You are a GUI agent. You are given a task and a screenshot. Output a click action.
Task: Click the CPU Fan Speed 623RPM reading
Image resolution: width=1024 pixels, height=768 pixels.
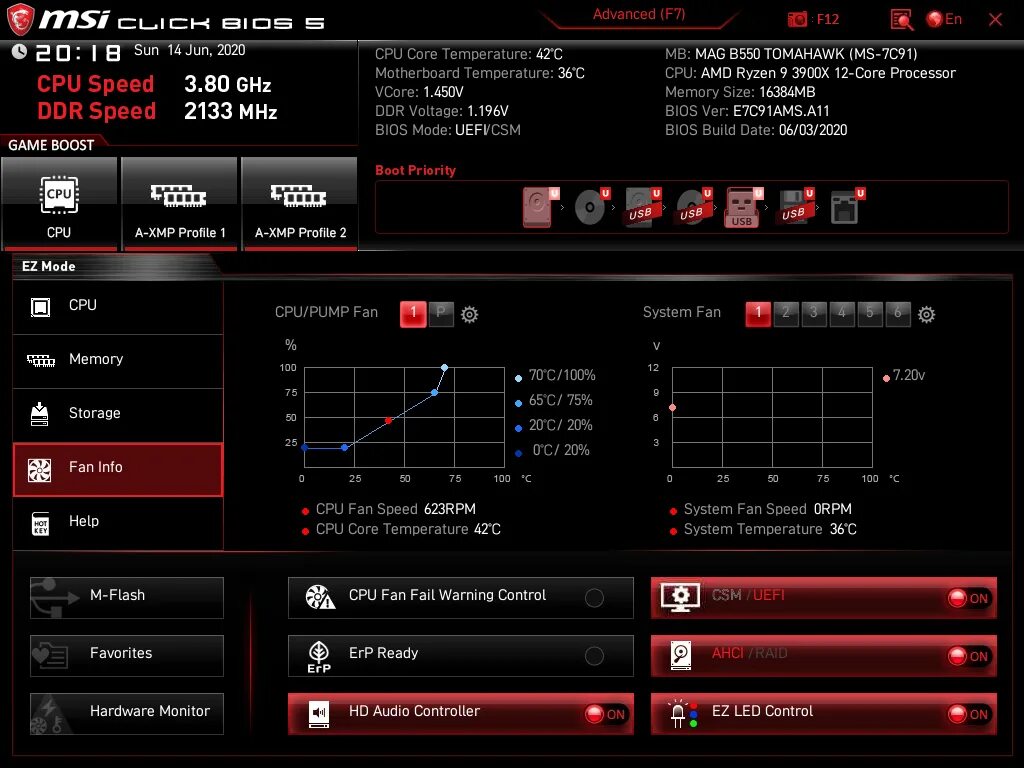click(396, 509)
